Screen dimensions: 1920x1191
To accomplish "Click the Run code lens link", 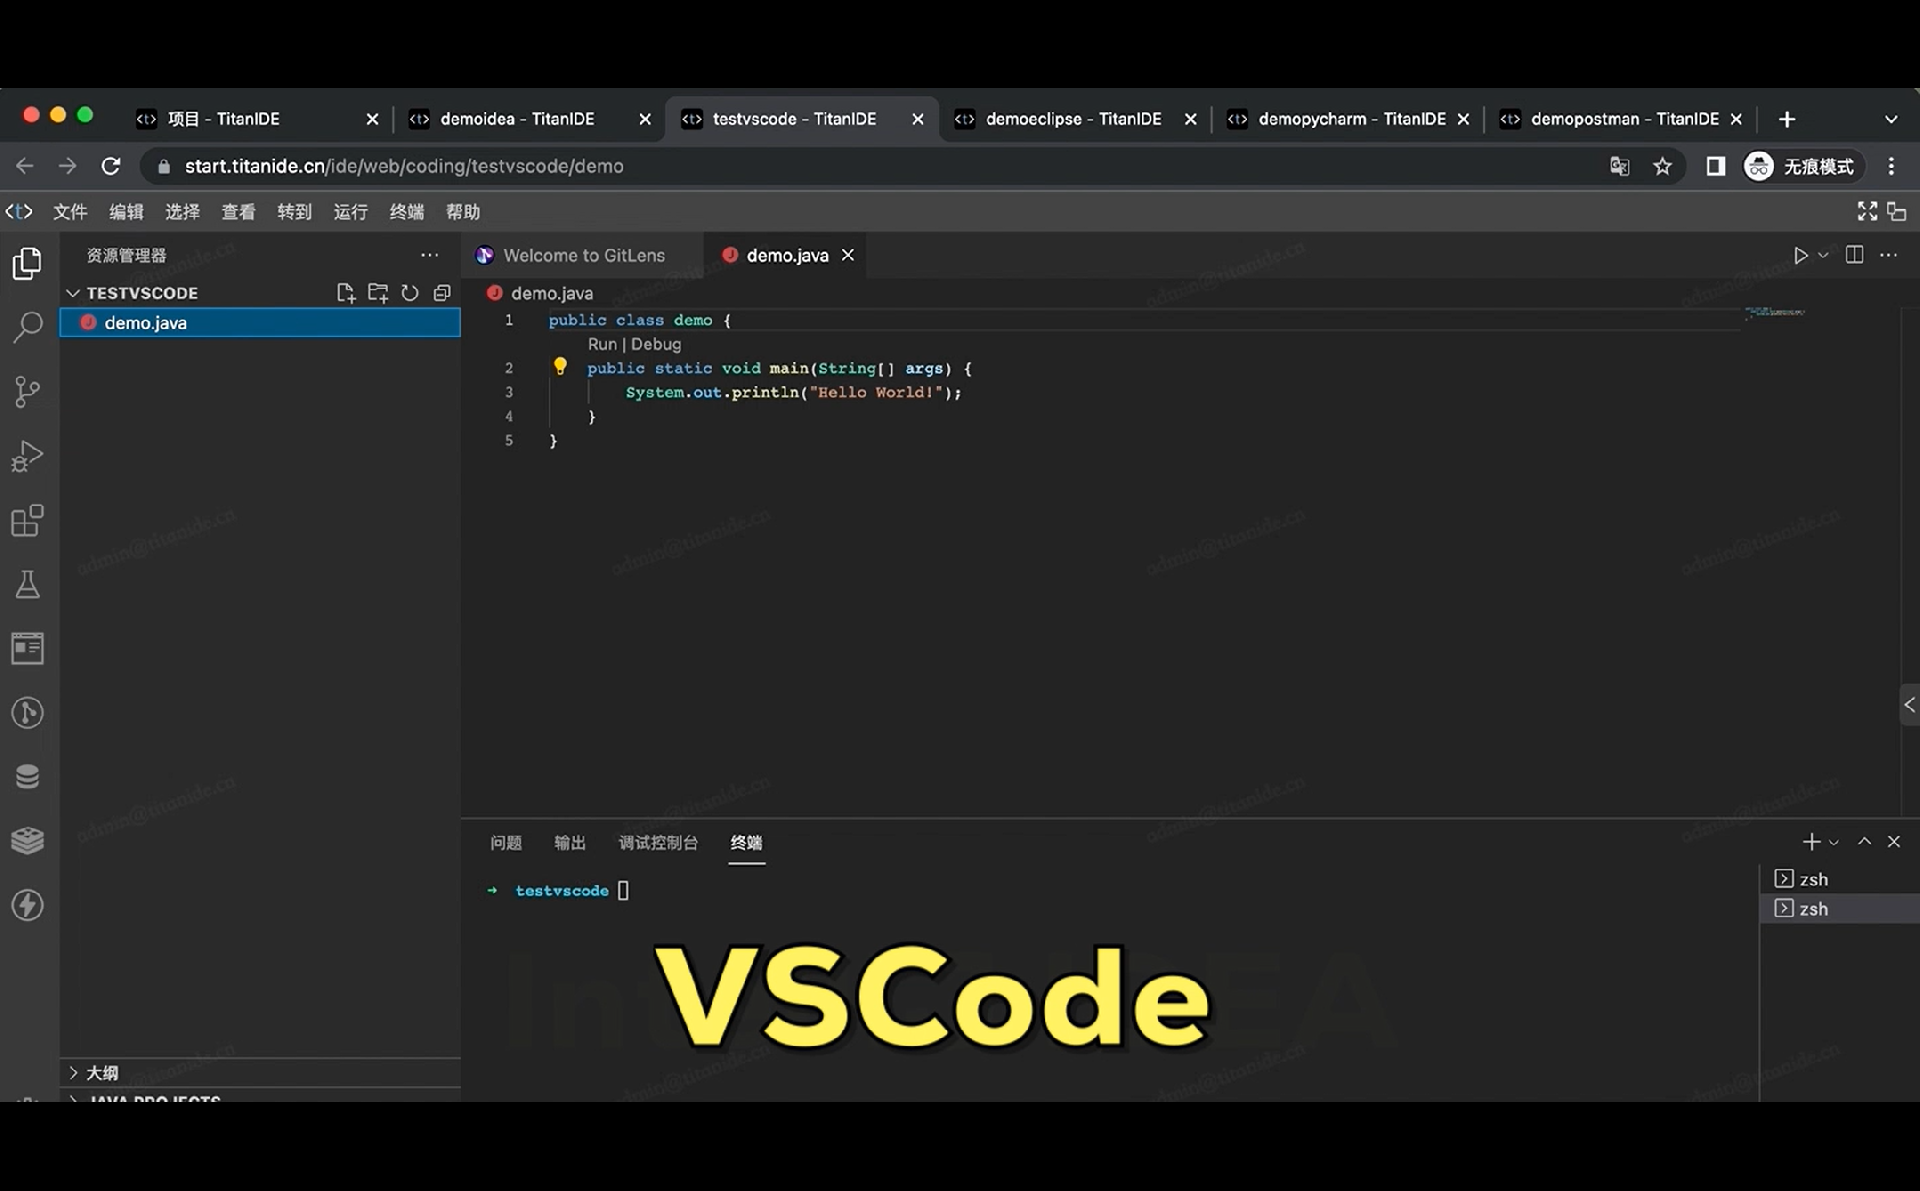I will pyautogui.click(x=601, y=344).
